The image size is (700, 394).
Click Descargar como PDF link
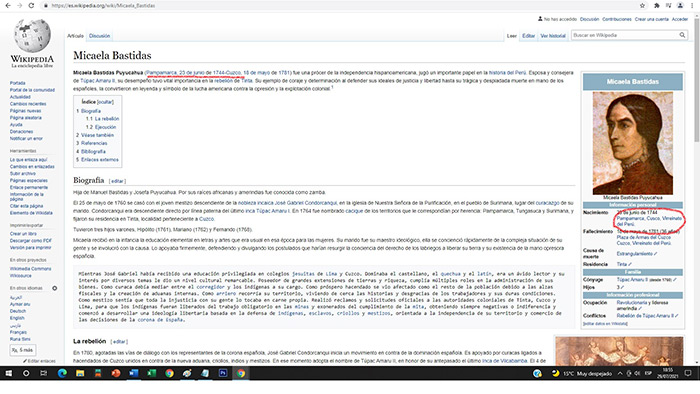30,241
